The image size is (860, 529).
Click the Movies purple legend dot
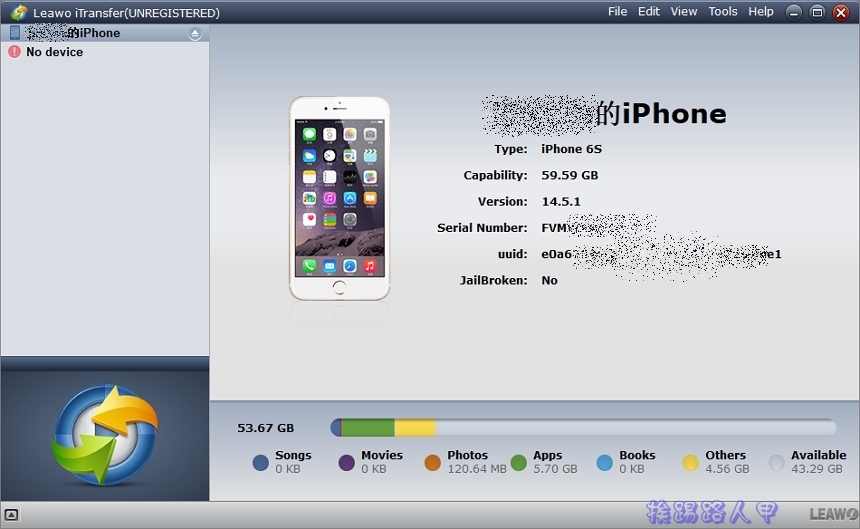pos(347,463)
